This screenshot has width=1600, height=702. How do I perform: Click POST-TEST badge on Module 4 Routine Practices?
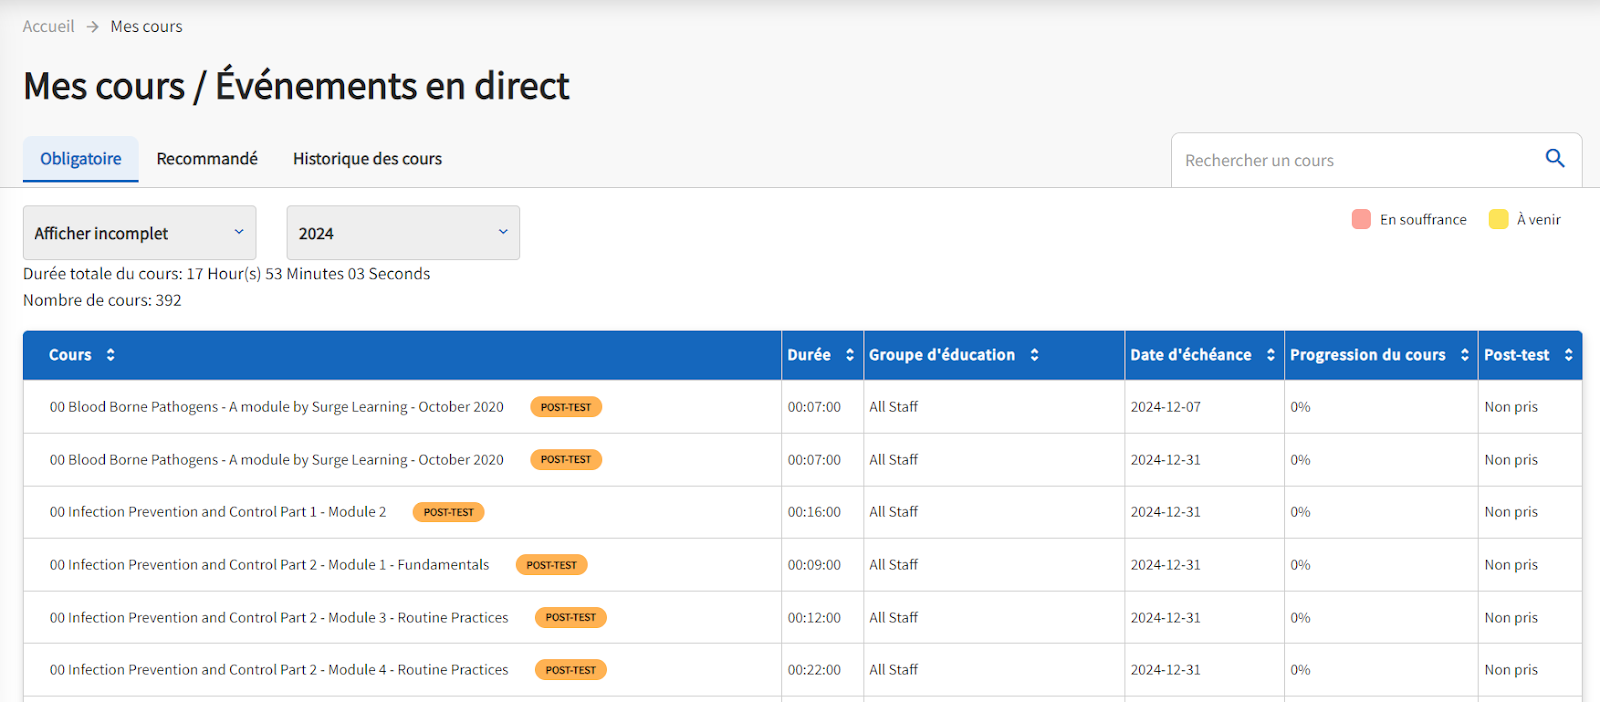[x=570, y=670]
